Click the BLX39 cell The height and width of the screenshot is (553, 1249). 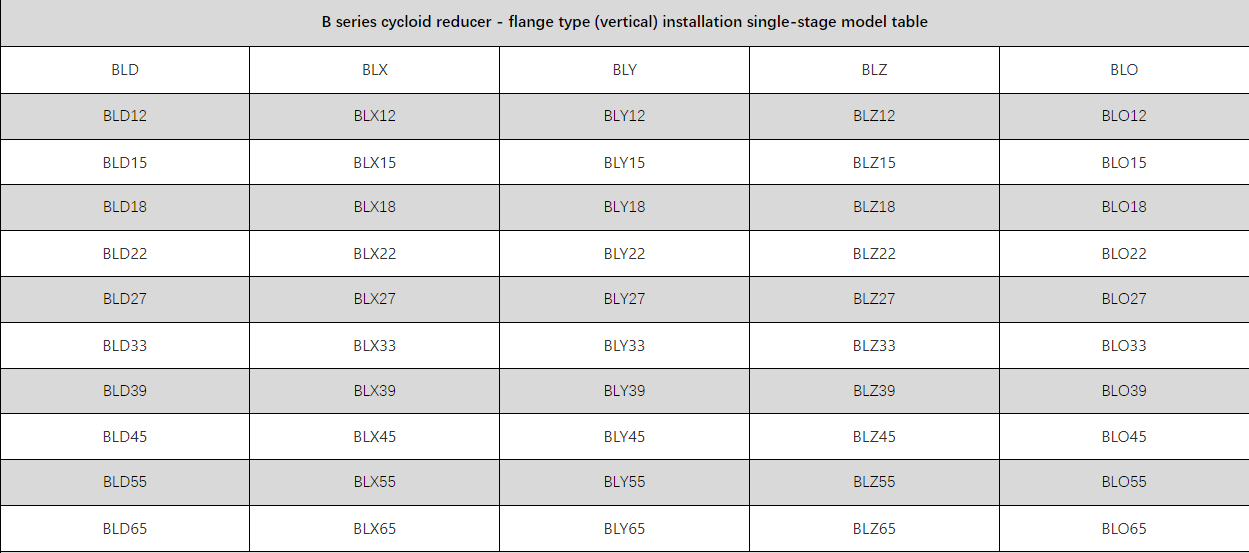375,391
